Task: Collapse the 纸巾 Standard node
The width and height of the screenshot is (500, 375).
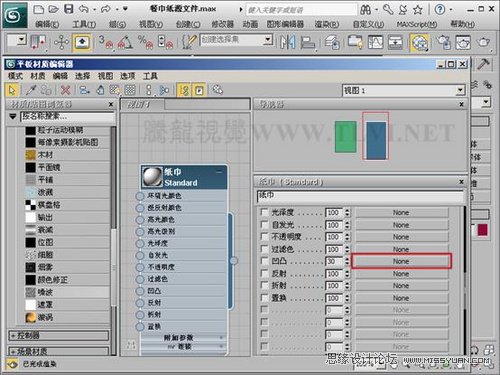Action: pyautogui.click(x=219, y=172)
